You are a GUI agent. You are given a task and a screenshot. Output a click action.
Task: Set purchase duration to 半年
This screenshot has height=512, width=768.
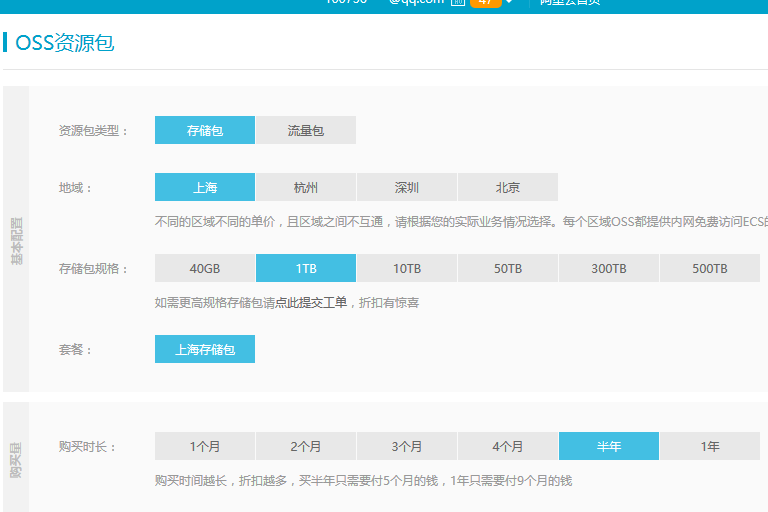point(609,446)
